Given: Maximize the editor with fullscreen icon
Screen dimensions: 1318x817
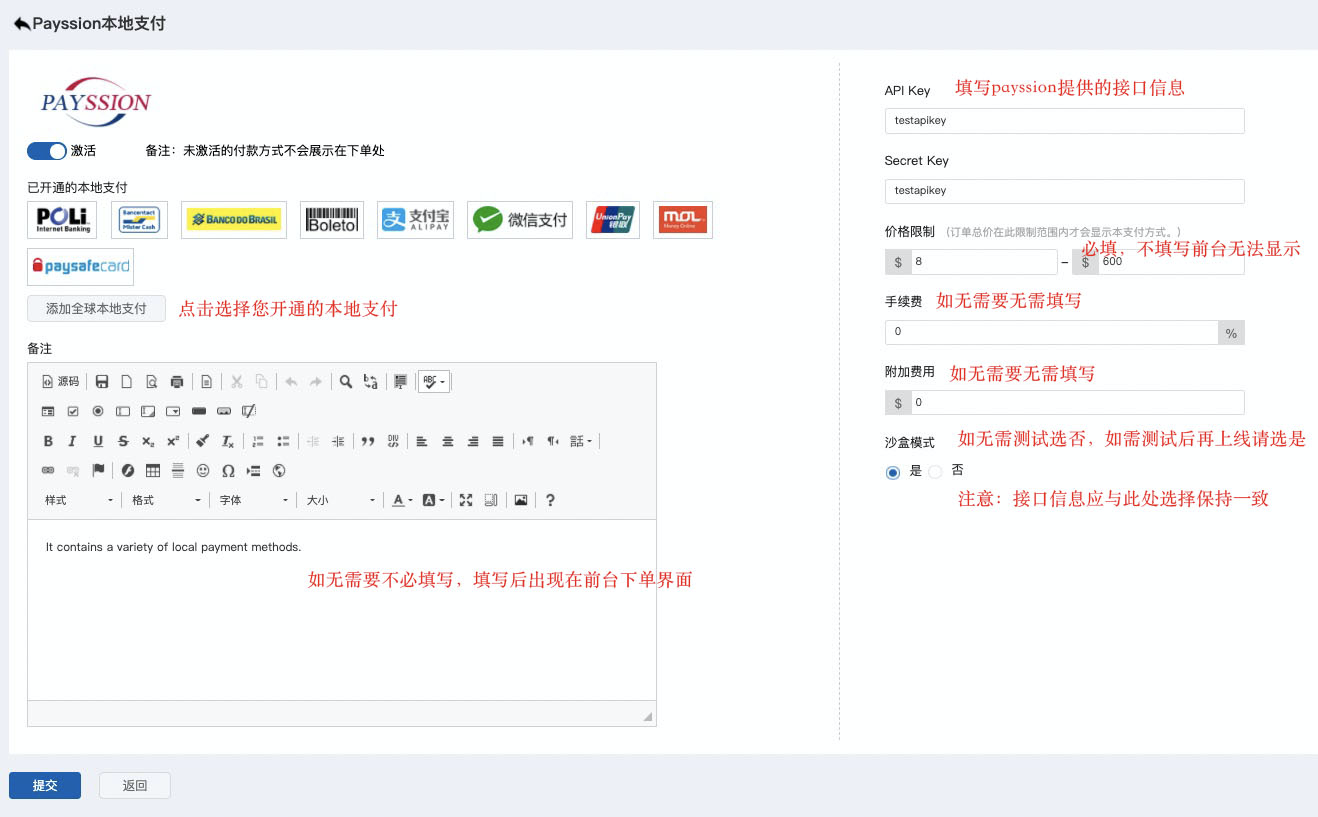Looking at the screenshot, I should [x=466, y=500].
